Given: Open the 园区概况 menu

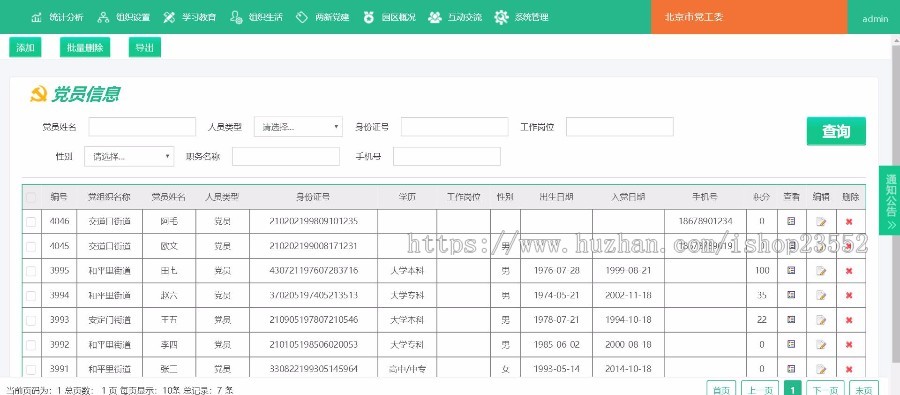Looking at the screenshot, I should click(389, 17).
